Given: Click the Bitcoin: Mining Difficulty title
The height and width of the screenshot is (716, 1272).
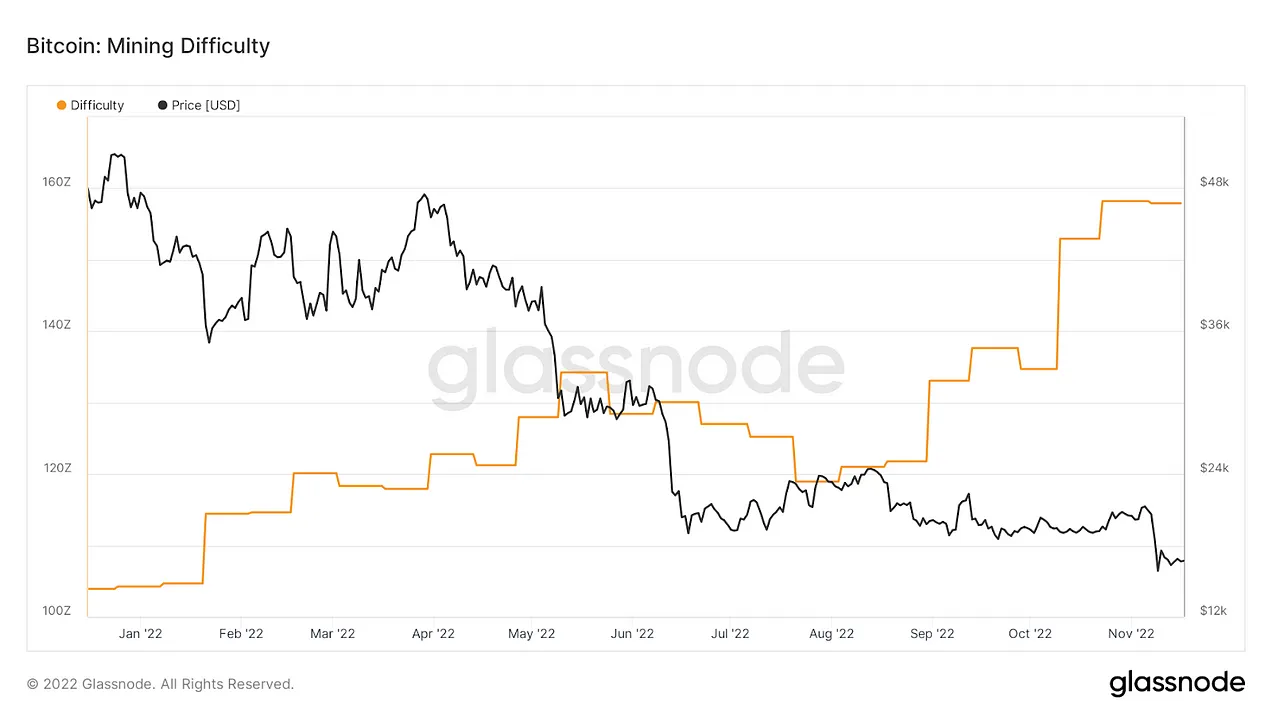Looking at the screenshot, I should (x=148, y=46).
